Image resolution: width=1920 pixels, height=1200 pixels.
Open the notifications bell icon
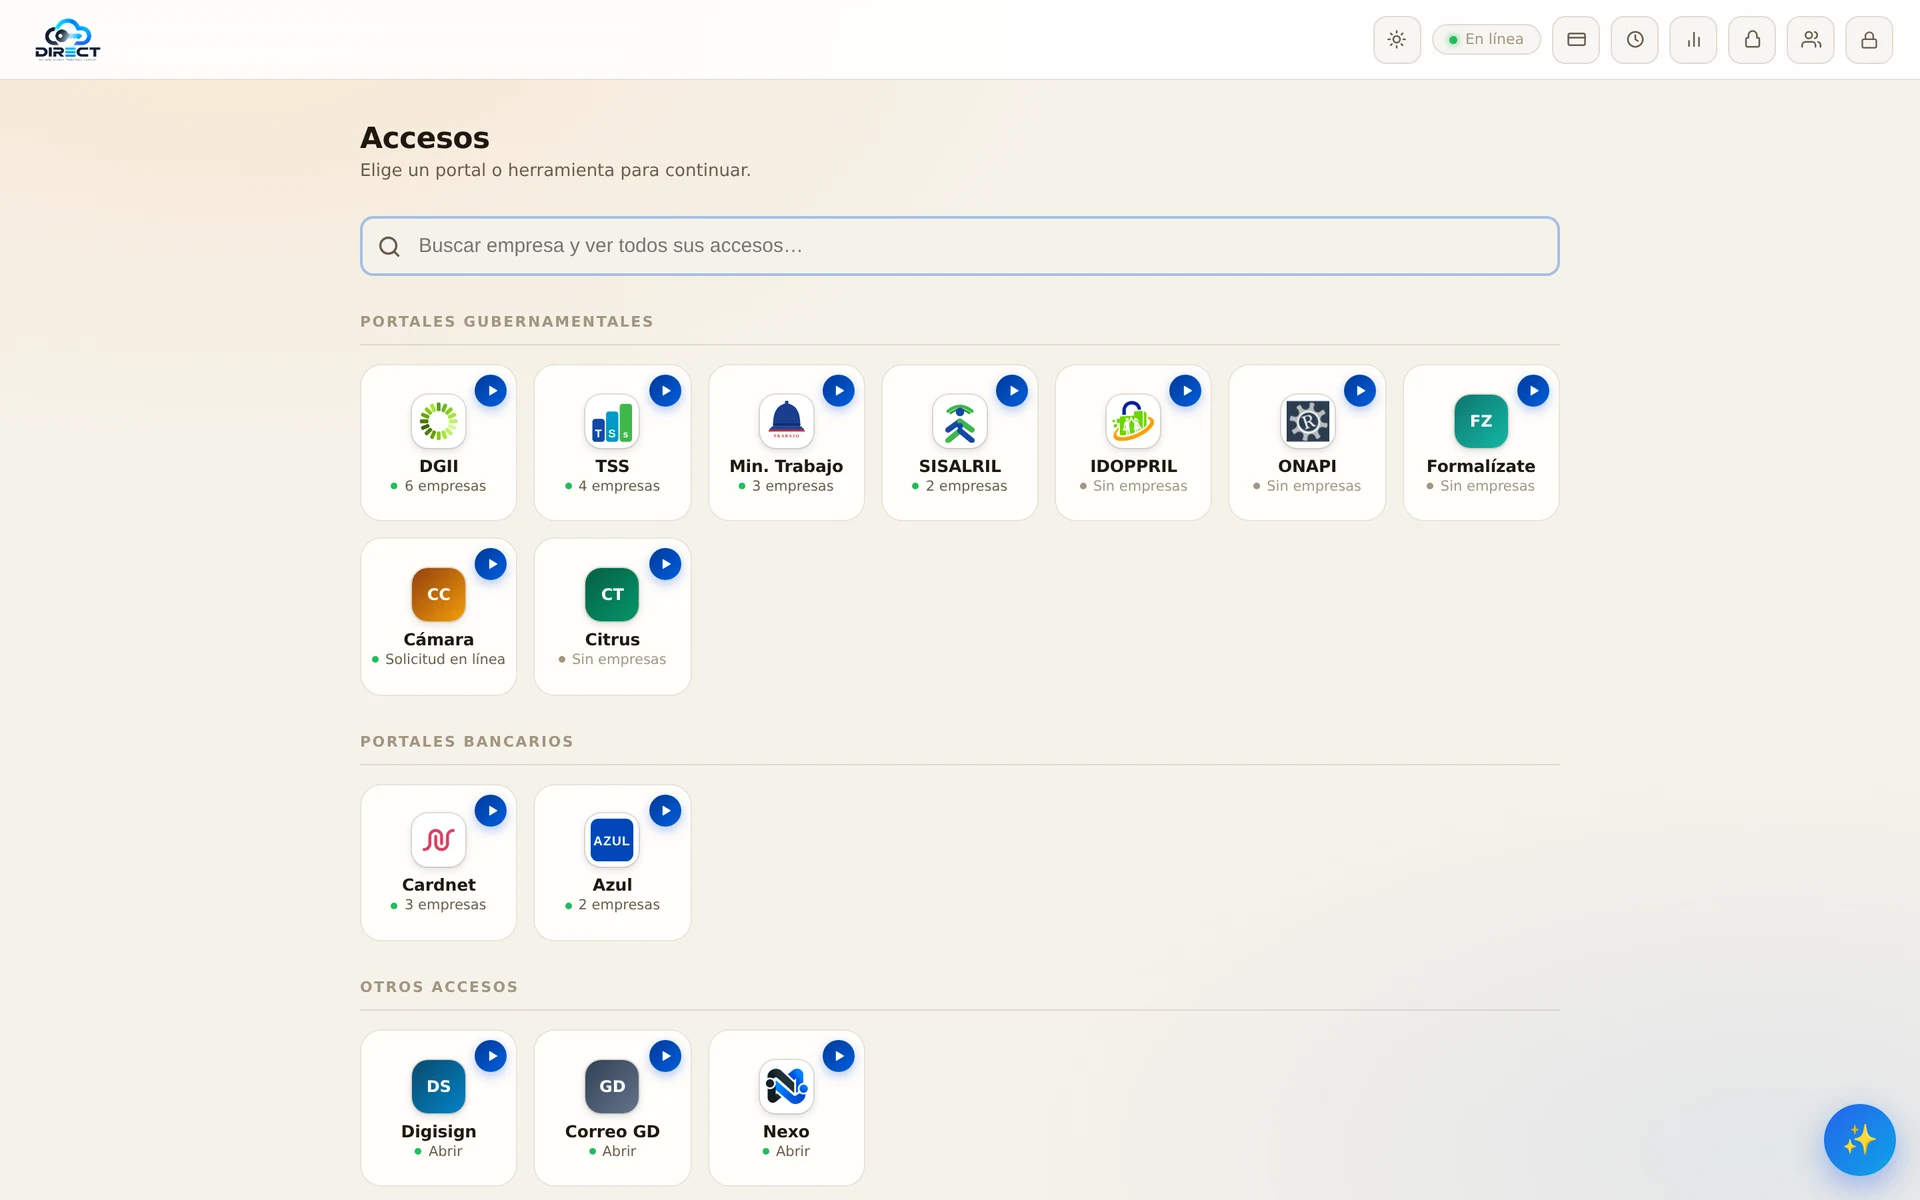point(1752,40)
